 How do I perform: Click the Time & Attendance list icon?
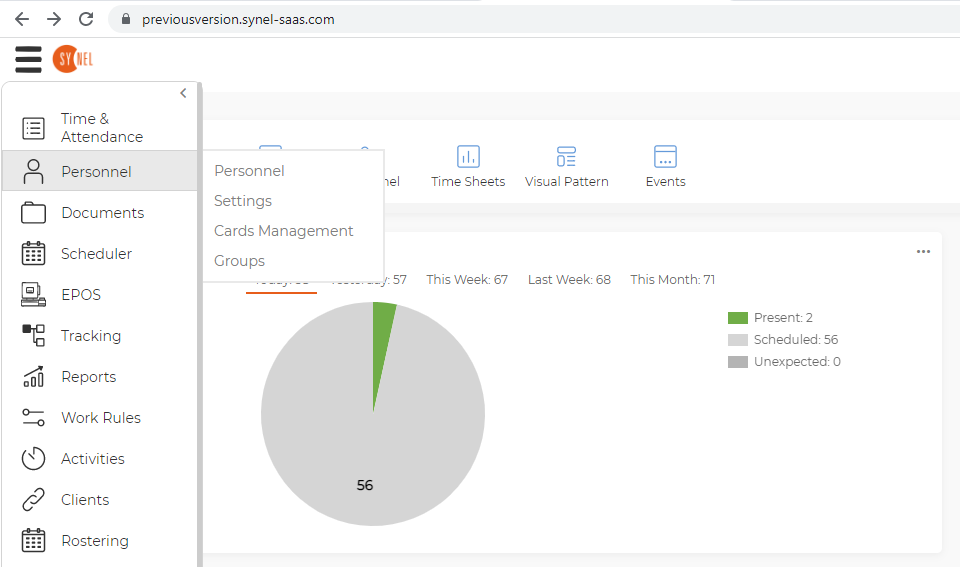[33, 128]
